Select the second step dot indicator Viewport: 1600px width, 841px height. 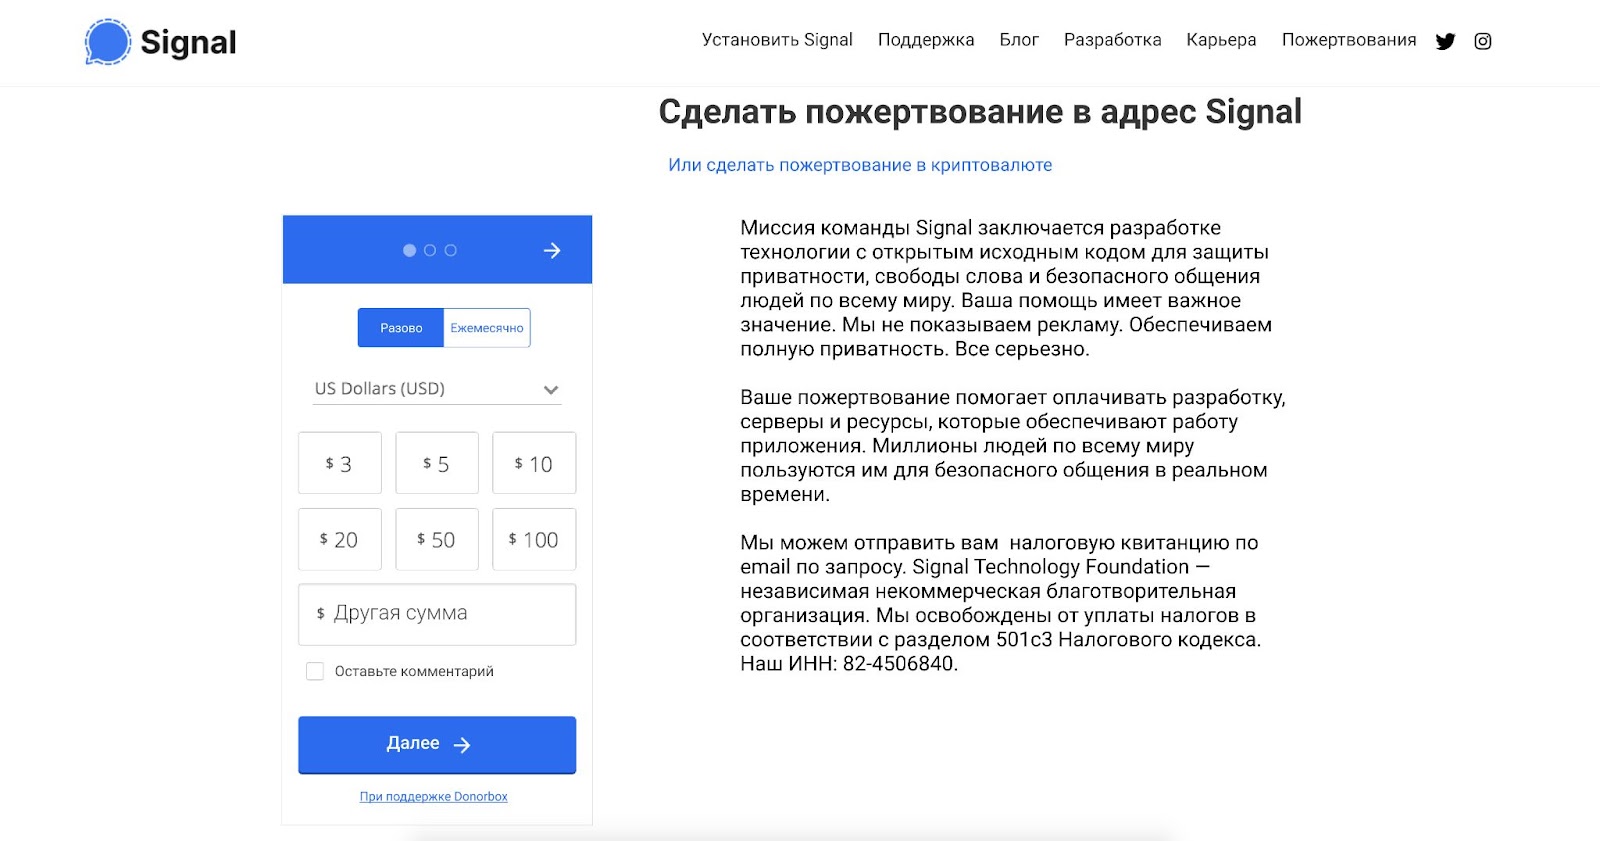(x=430, y=250)
